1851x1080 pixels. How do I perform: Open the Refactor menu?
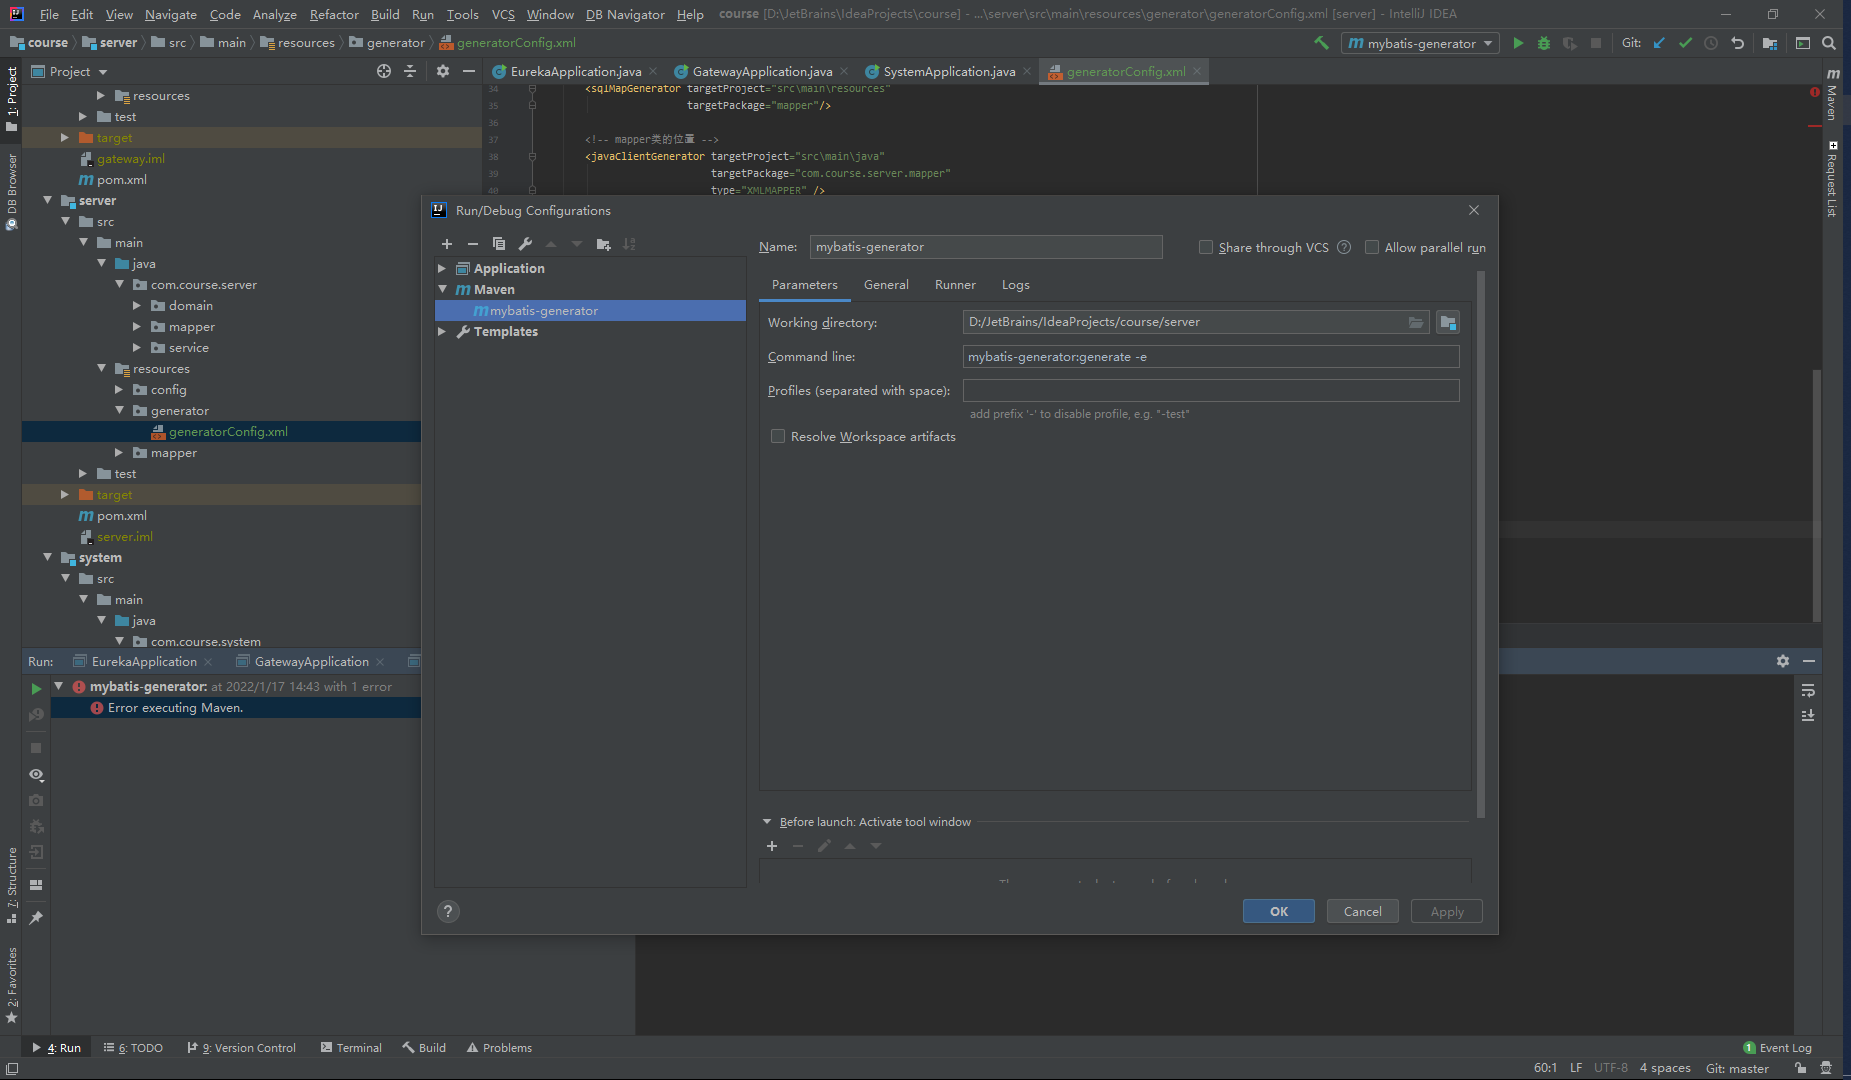coord(334,14)
